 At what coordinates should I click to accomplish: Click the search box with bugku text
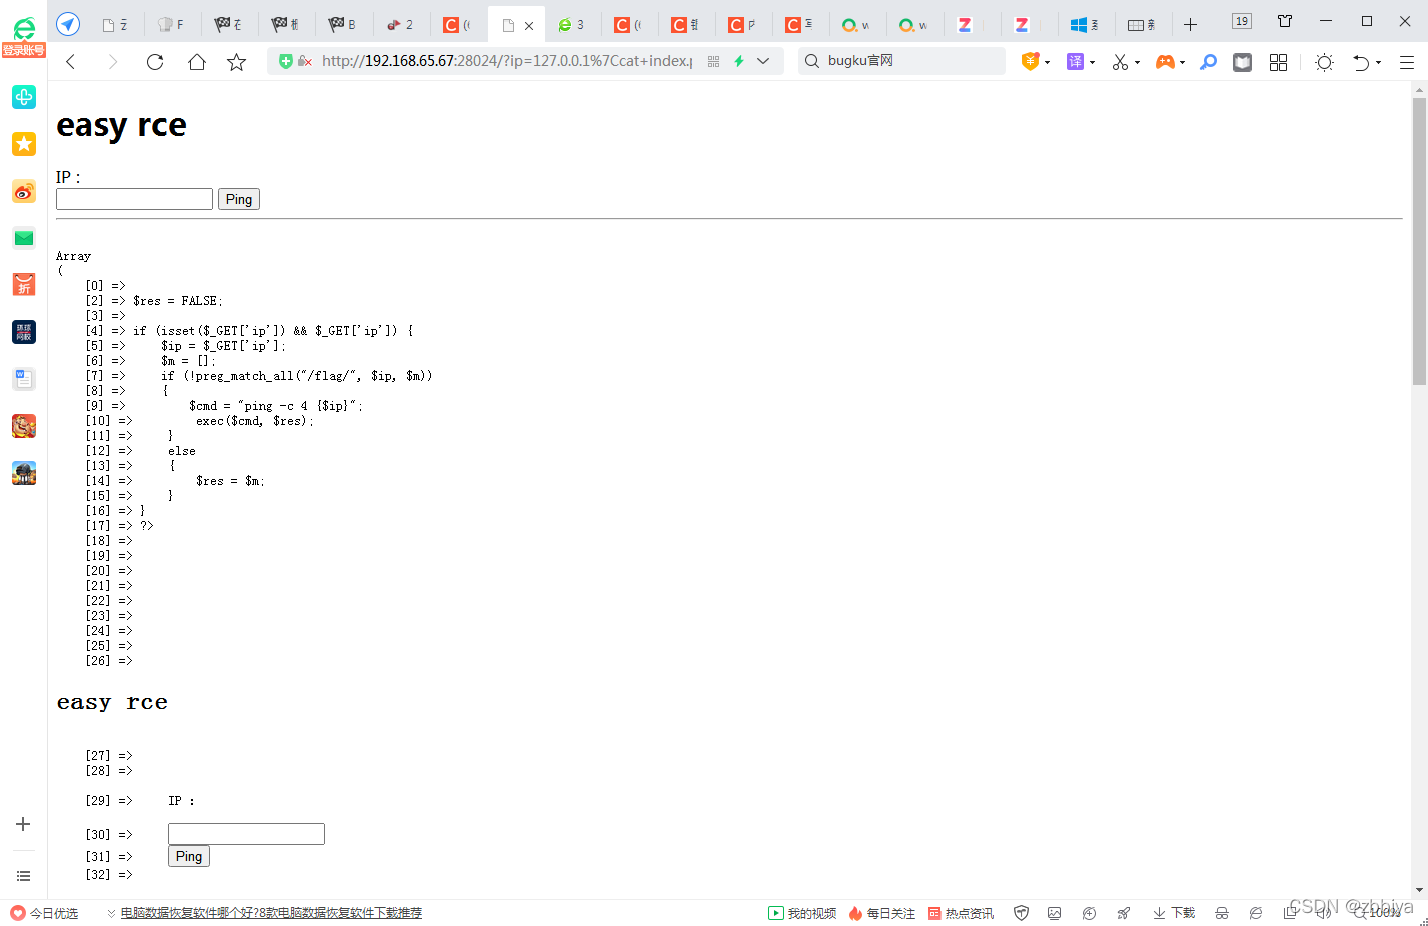[x=902, y=61]
